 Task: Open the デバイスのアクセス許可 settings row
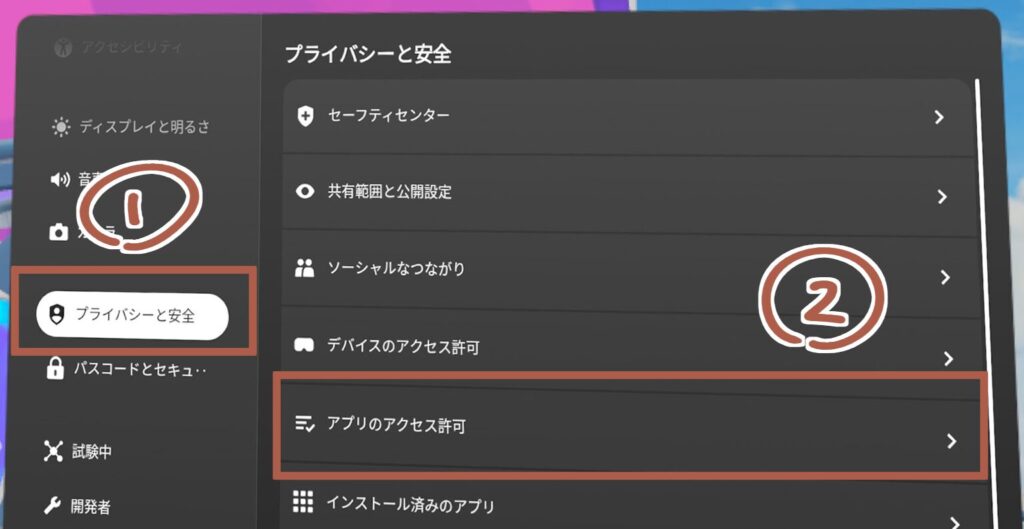pos(620,347)
